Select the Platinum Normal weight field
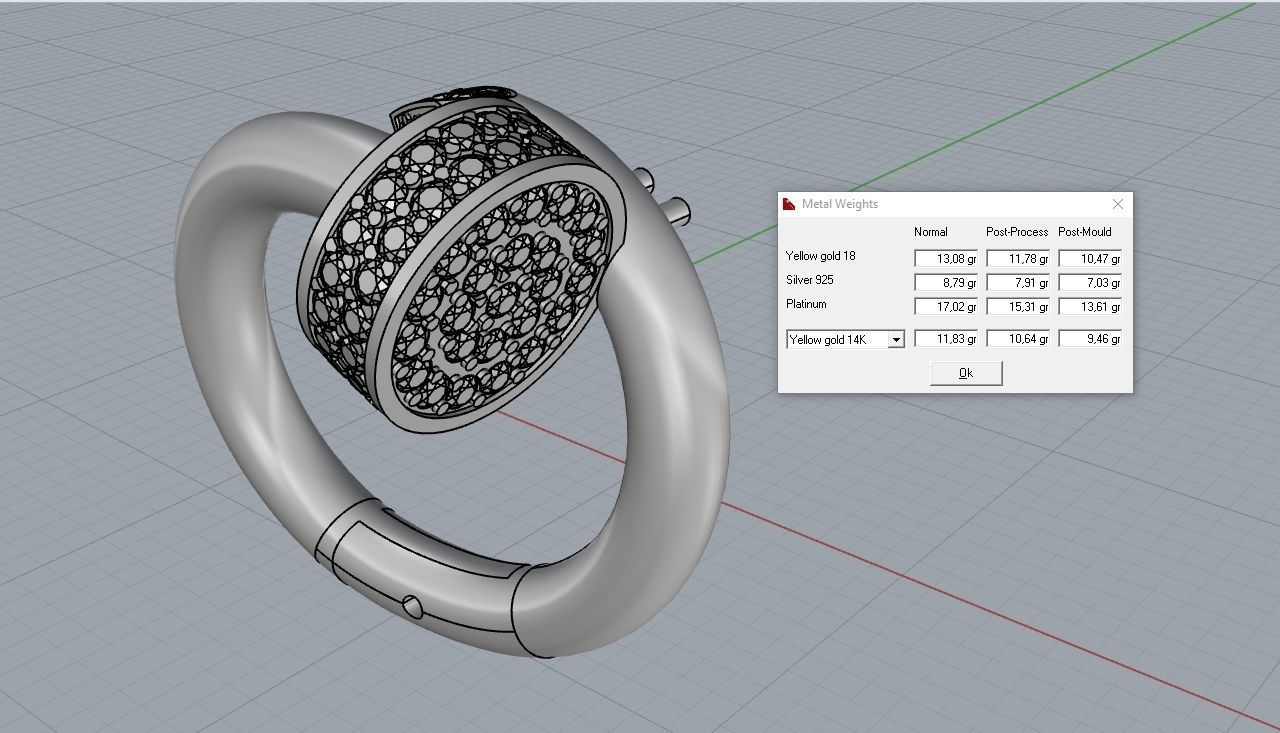1280x733 pixels. pyautogui.click(x=946, y=307)
